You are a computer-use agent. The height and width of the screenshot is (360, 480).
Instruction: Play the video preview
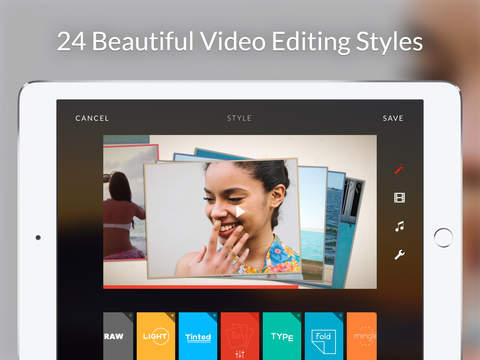point(240,211)
